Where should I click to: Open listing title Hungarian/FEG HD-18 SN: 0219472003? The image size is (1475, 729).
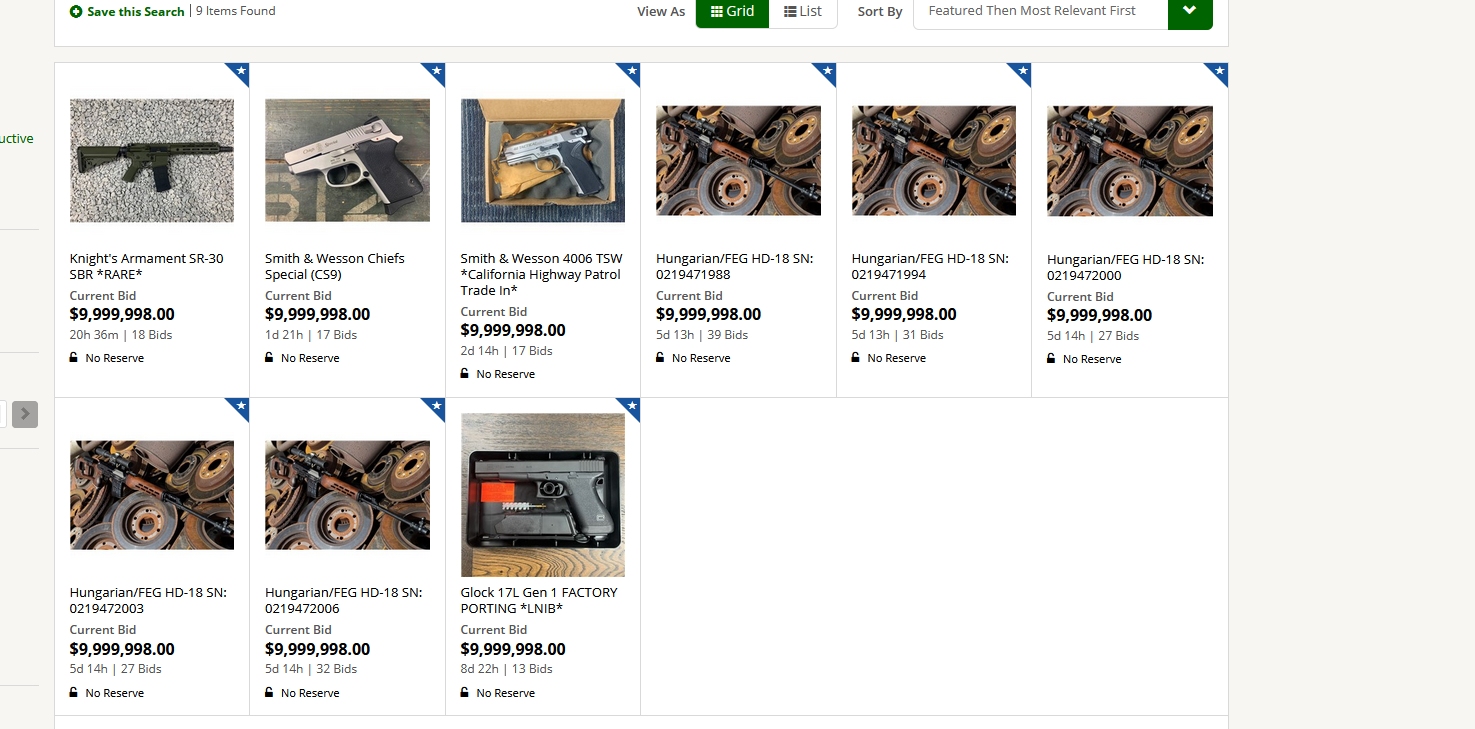click(148, 600)
